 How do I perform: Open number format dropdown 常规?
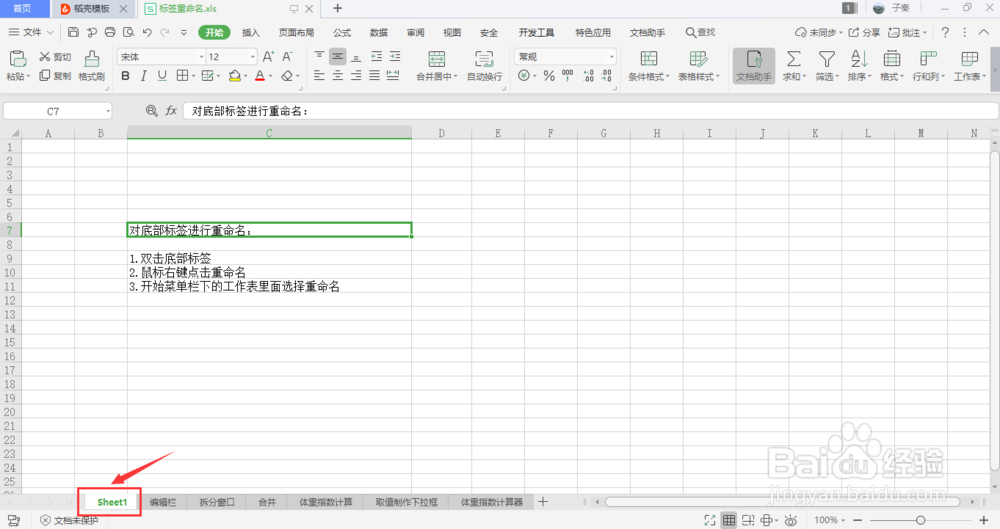[611, 57]
